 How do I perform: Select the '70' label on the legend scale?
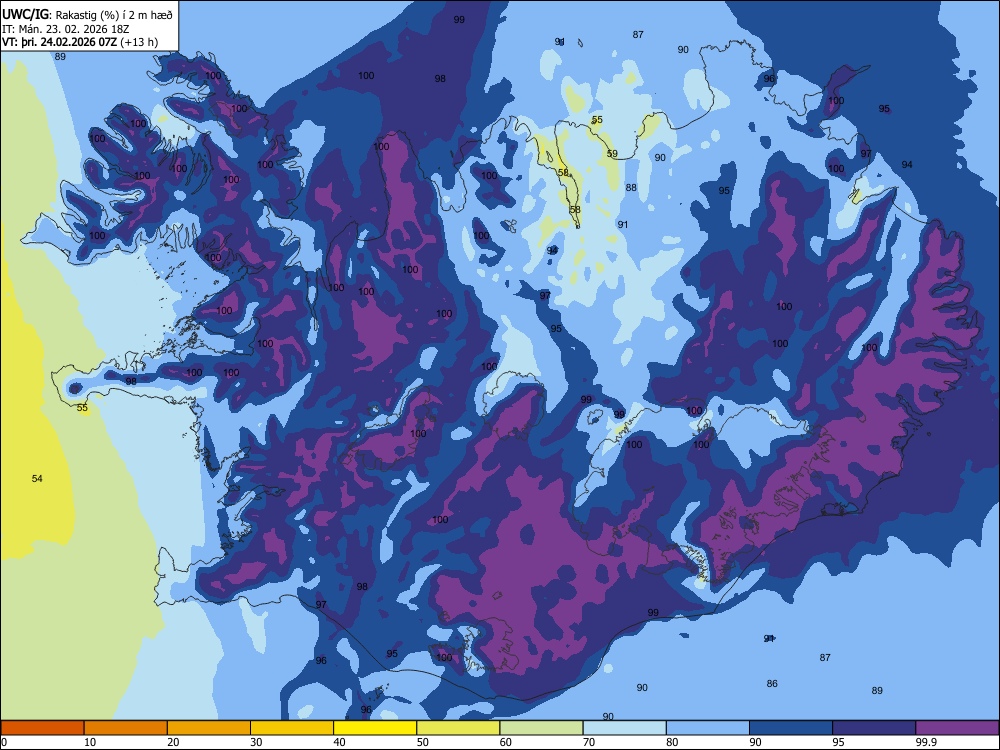(589, 742)
